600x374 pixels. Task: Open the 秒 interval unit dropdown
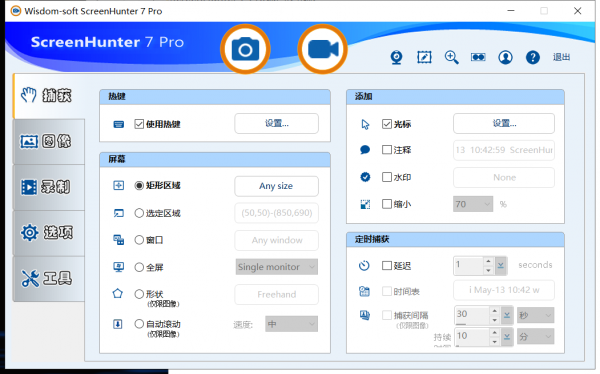(x=536, y=315)
